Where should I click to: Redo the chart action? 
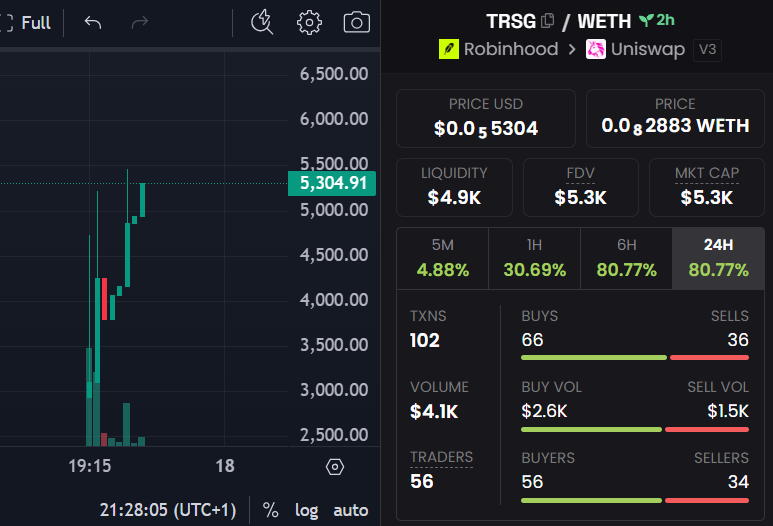pyautogui.click(x=140, y=23)
